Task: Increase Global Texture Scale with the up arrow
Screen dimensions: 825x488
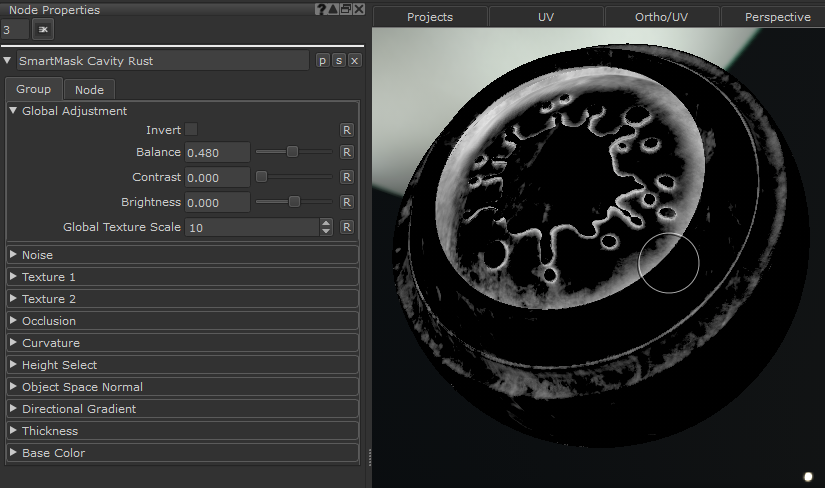Action: pyautogui.click(x=326, y=223)
